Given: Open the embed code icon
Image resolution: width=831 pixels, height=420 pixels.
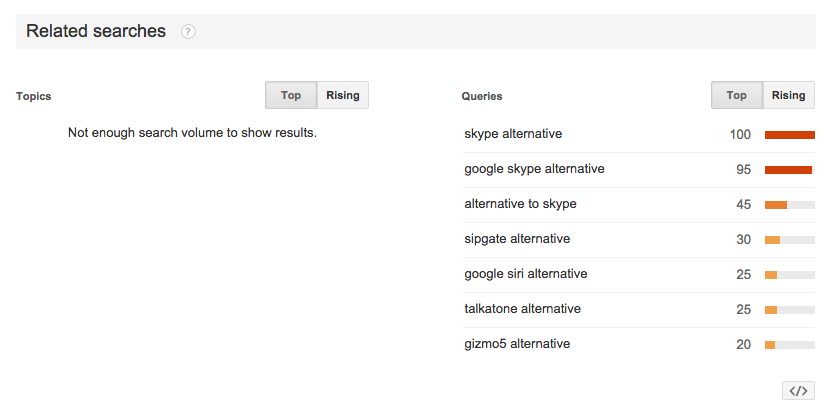Looking at the screenshot, I should (x=798, y=391).
